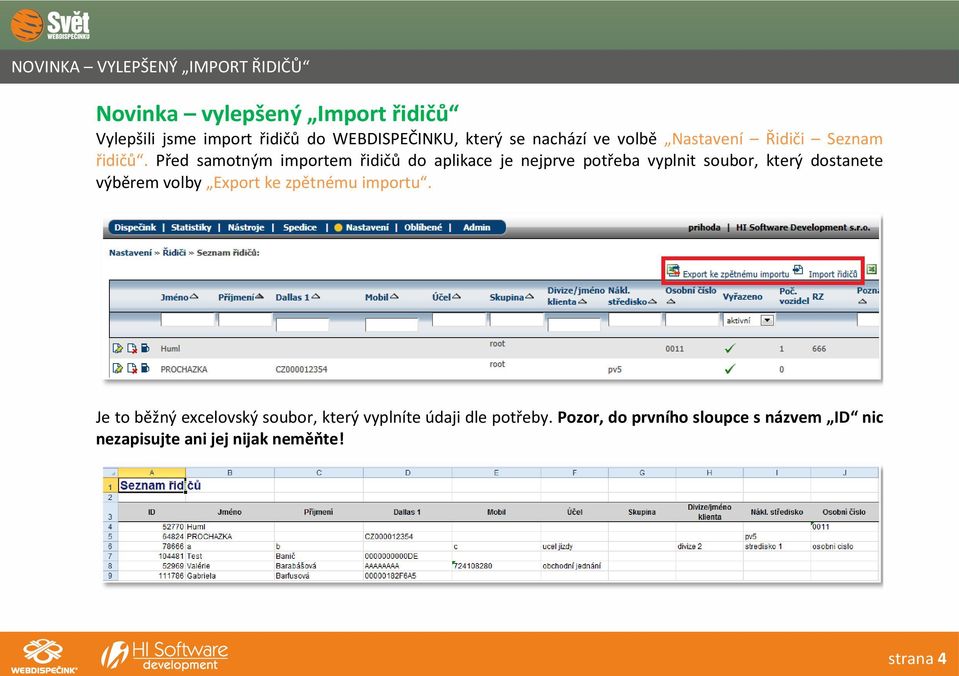Click the Seznam řidičů cell in A1

coord(152,486)
